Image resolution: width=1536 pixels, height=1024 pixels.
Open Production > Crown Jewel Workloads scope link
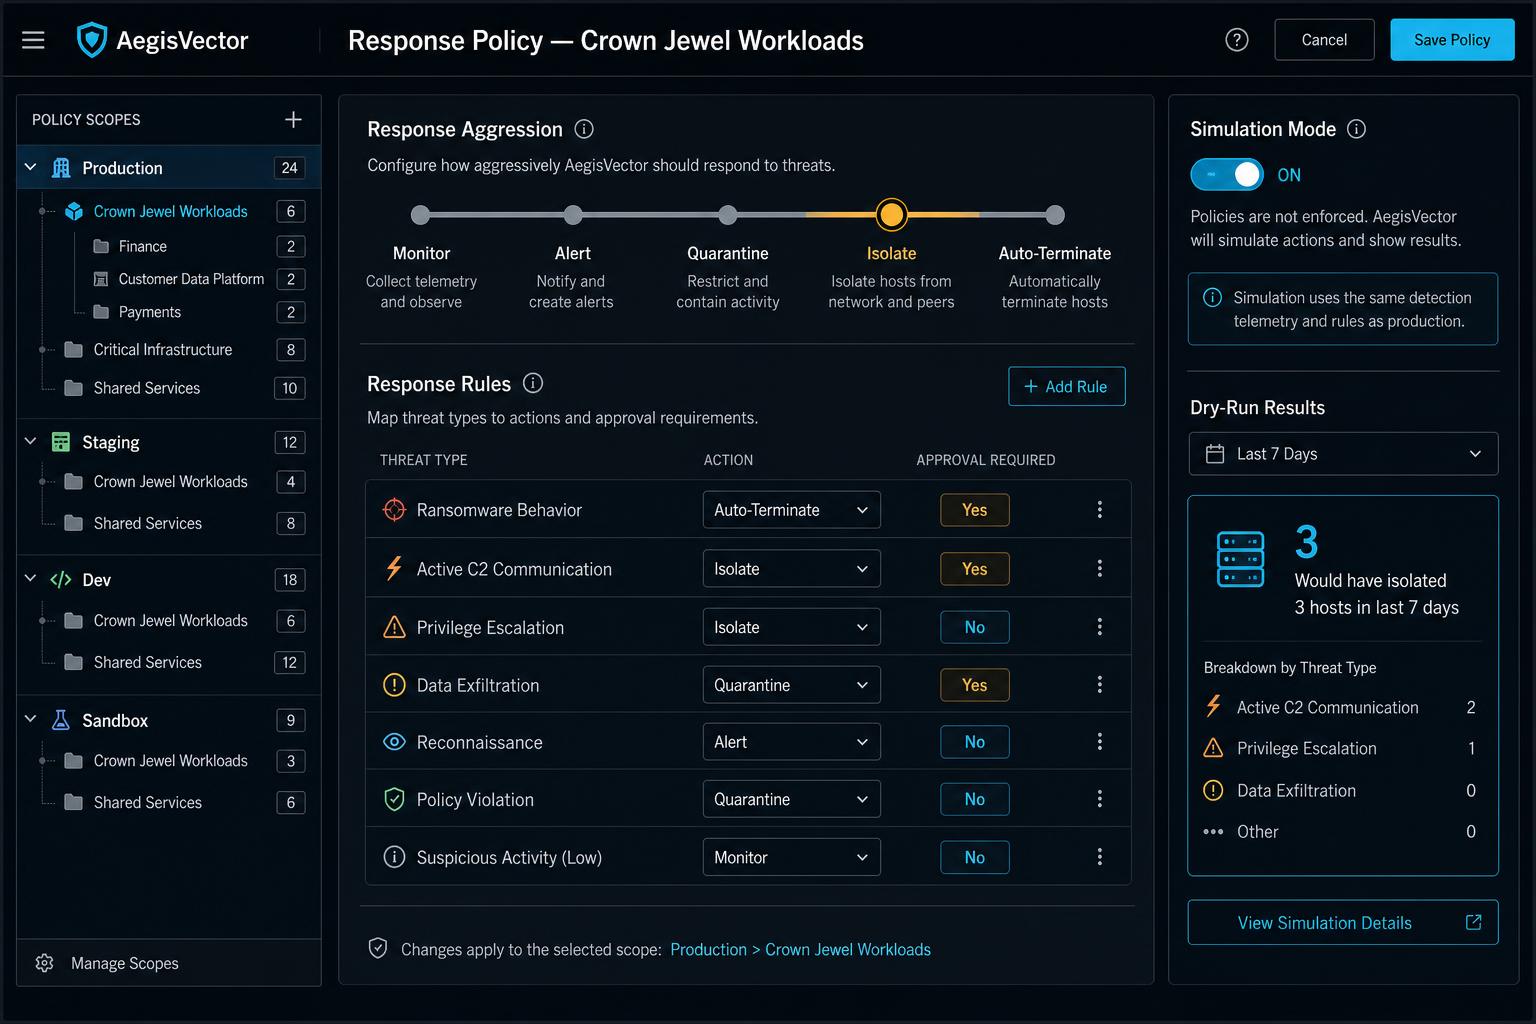click(800, 949)
